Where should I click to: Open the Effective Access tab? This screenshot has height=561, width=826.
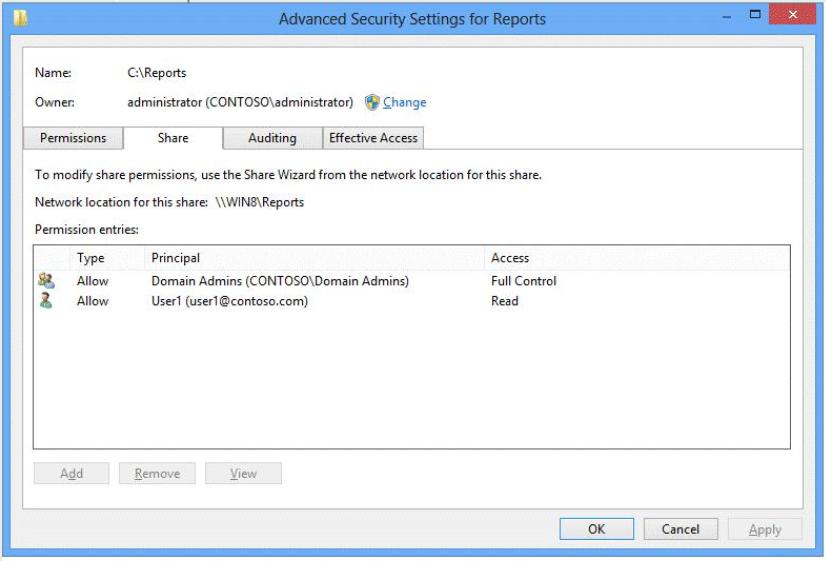tap(373, 138)
